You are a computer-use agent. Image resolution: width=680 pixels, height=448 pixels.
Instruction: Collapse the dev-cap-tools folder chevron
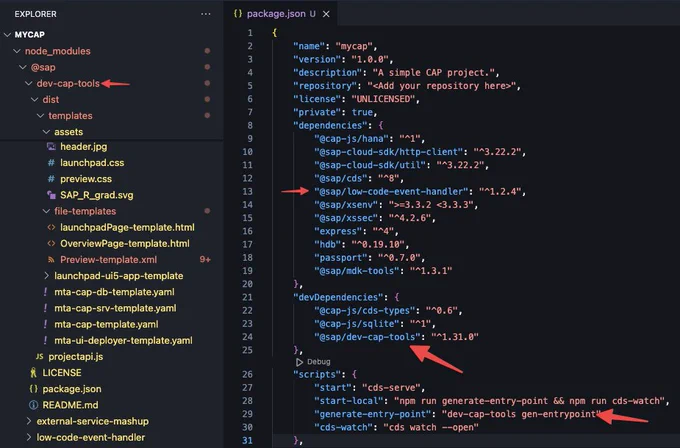pos(29,83)
